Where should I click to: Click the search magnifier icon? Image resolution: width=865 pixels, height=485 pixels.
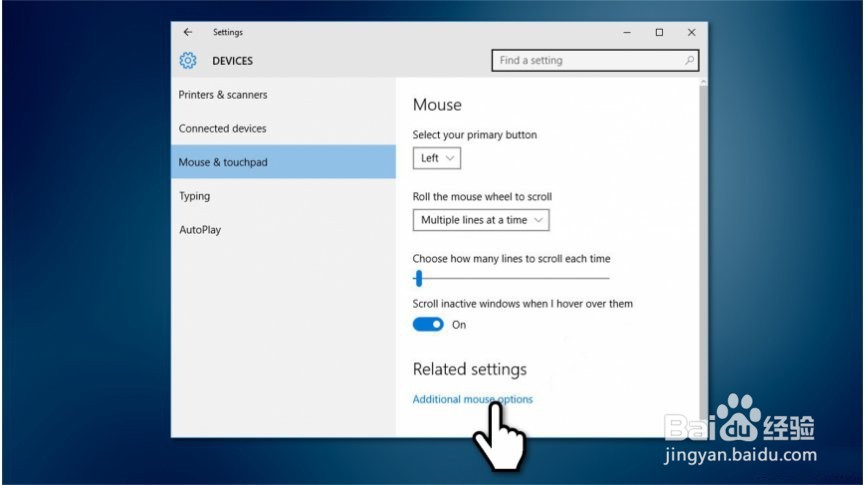(689, 60)
